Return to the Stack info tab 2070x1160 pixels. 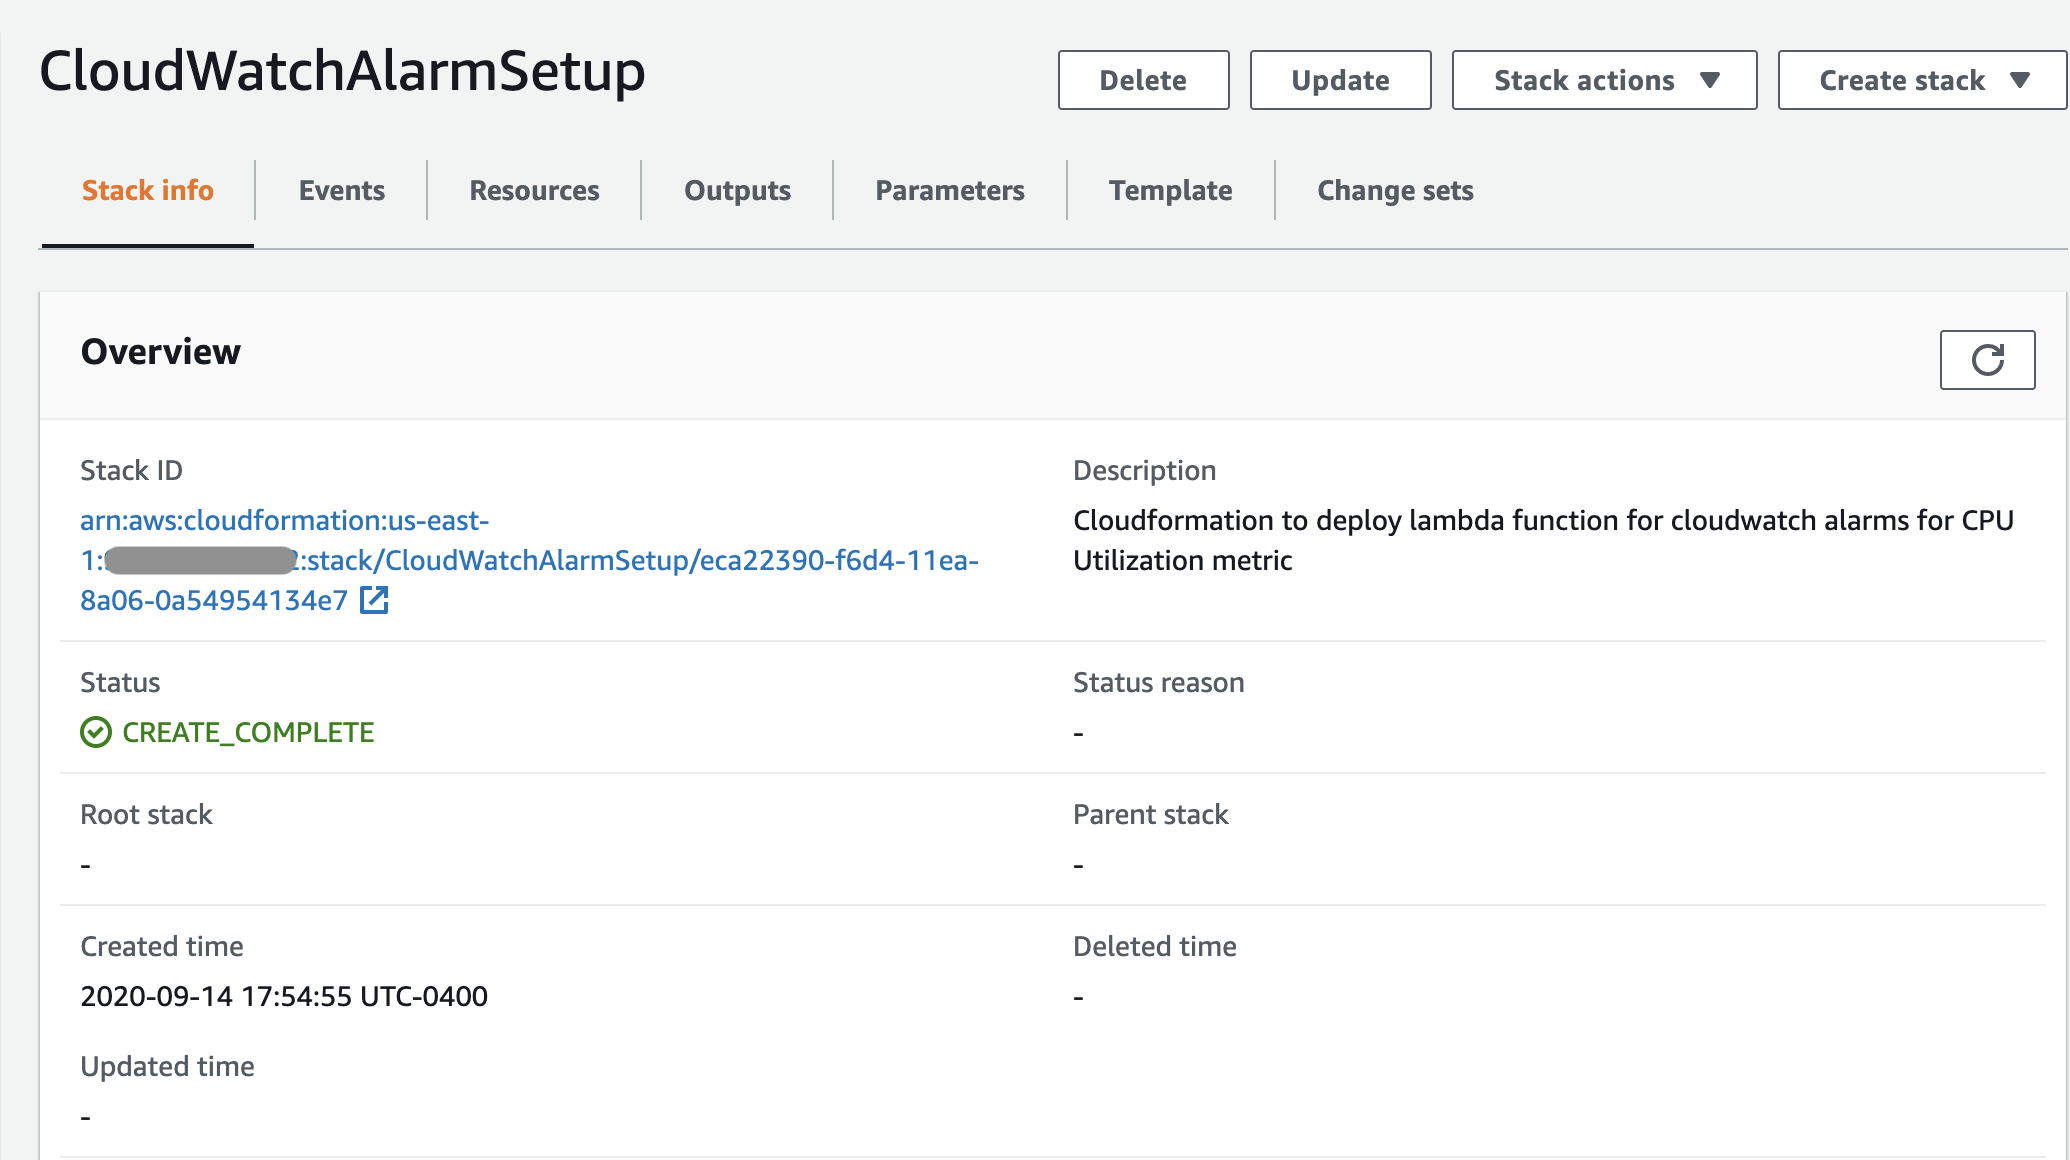click(147, 190)
